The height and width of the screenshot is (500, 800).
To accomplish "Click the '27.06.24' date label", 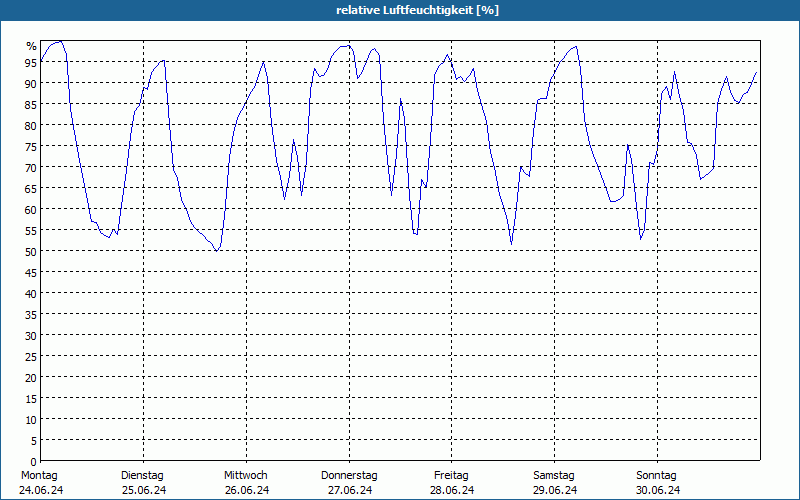I will tap(350, 490).
